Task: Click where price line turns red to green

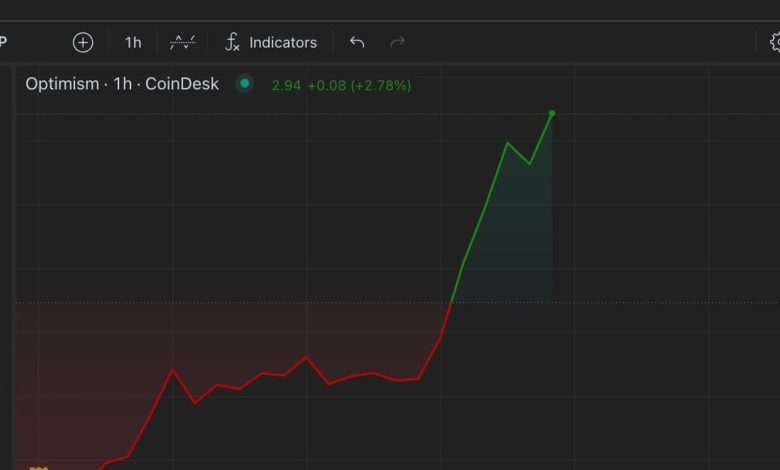Action: pyautogui.click(x=451, y=302)
